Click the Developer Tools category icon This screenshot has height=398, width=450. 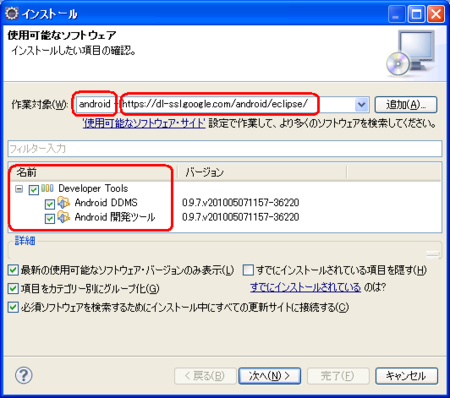click(48, 188)
